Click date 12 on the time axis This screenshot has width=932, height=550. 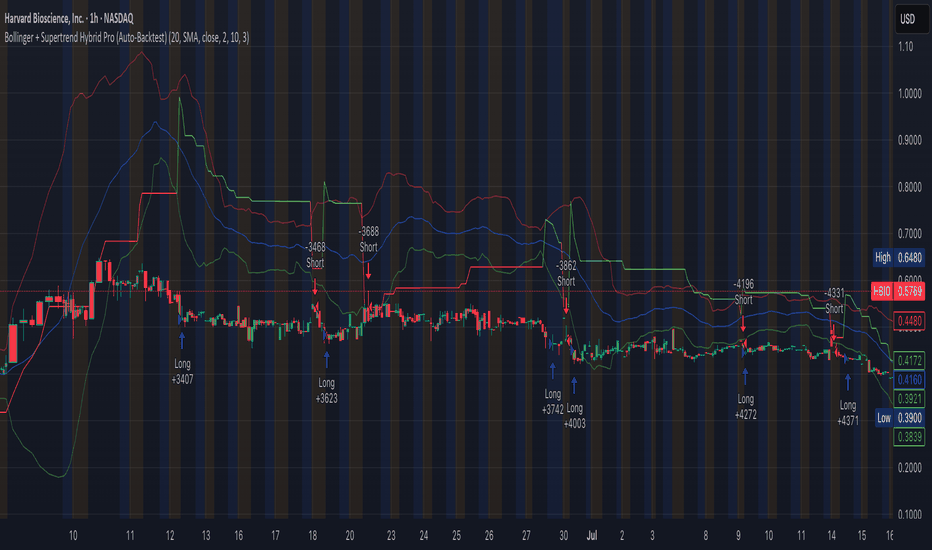coord(170,536)
